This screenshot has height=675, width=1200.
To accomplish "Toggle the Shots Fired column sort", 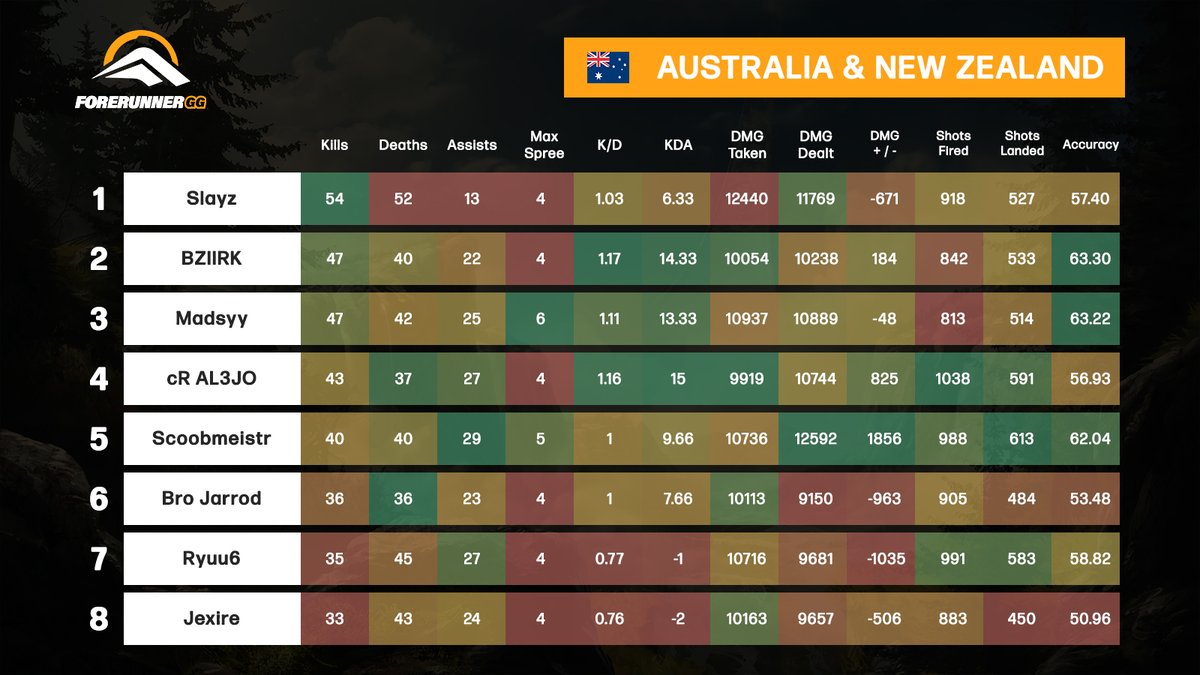I will (x=951, y=144).
